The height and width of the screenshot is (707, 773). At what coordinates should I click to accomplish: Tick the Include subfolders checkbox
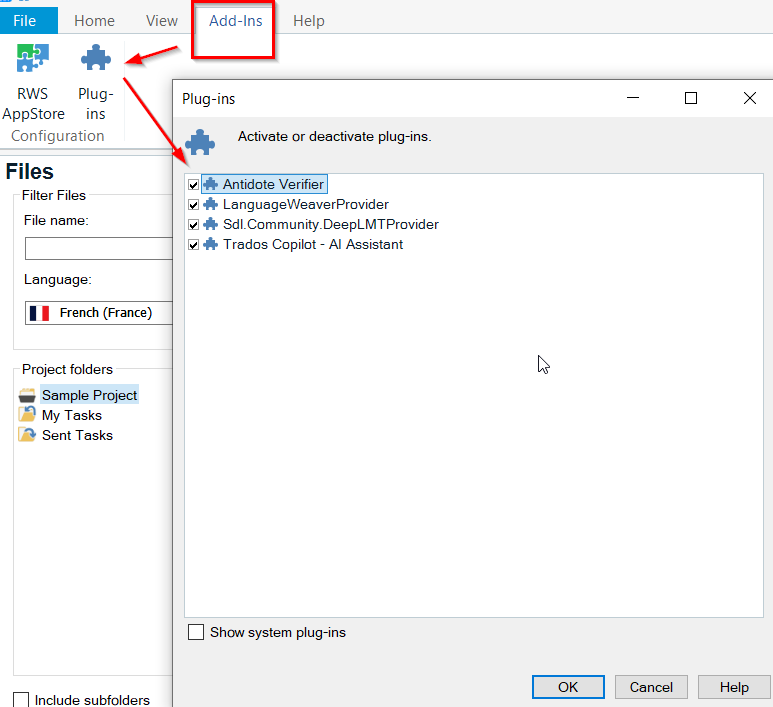click(21, 700)
